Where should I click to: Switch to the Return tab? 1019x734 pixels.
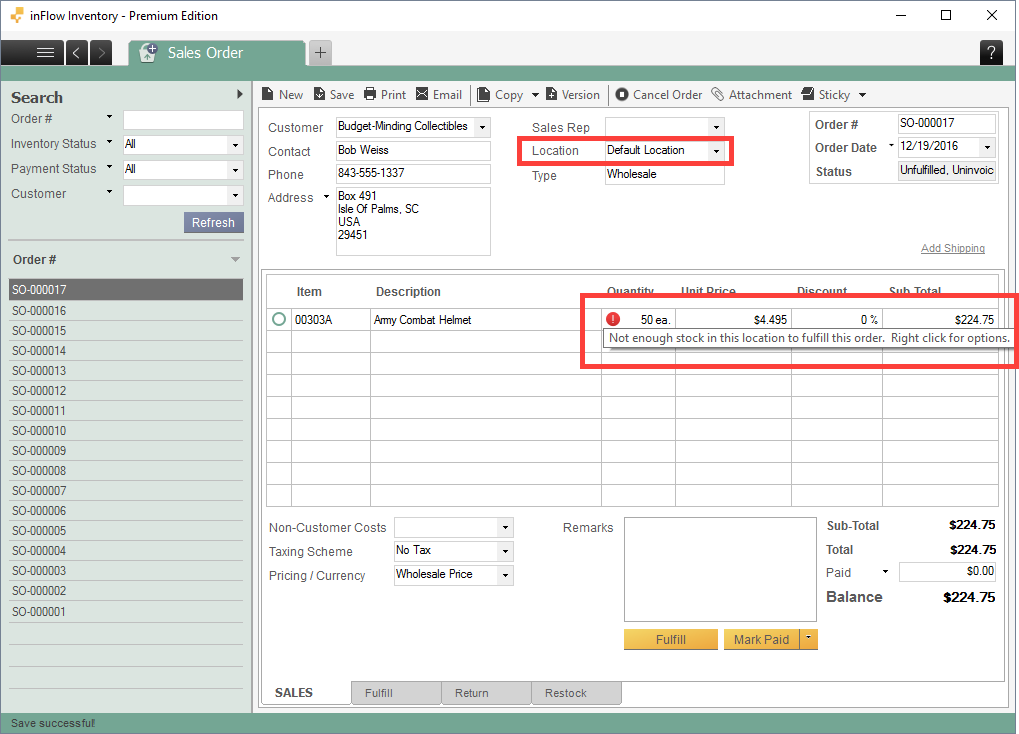486,693
